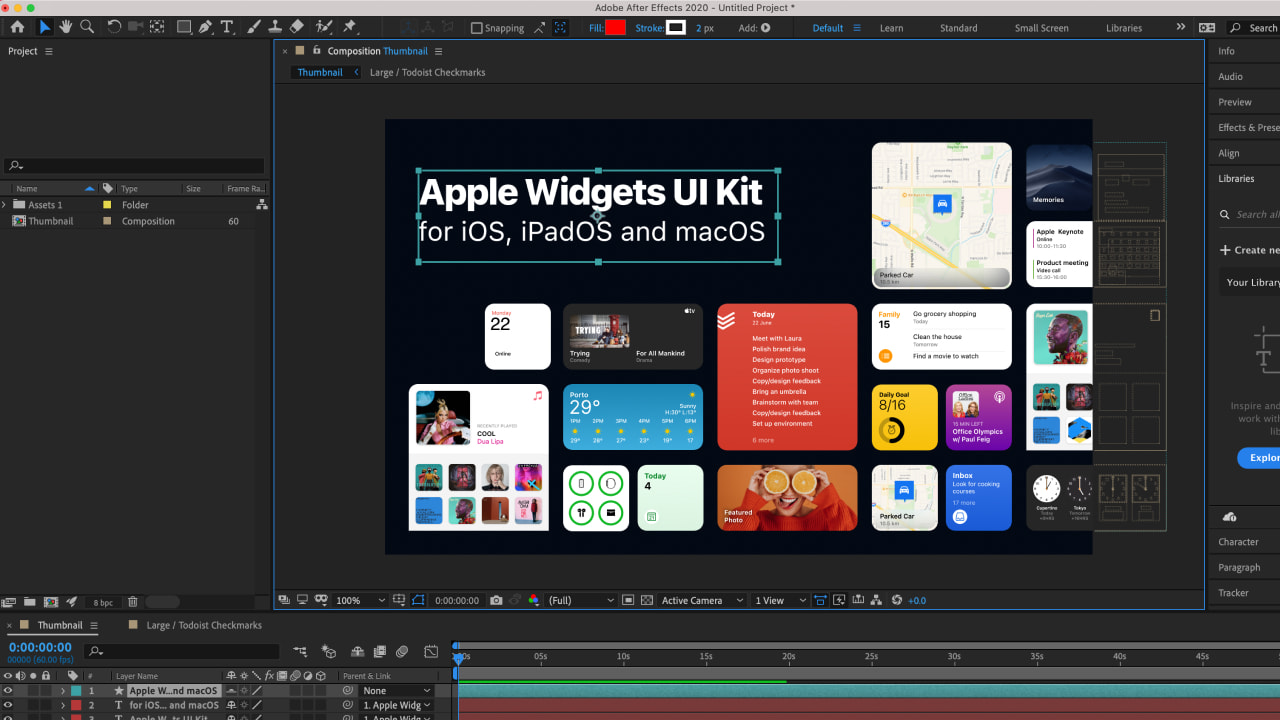The image size is (1280, 720).
Task: Expand layer 2 properties in timeline
Action: (x=63, y=705)
